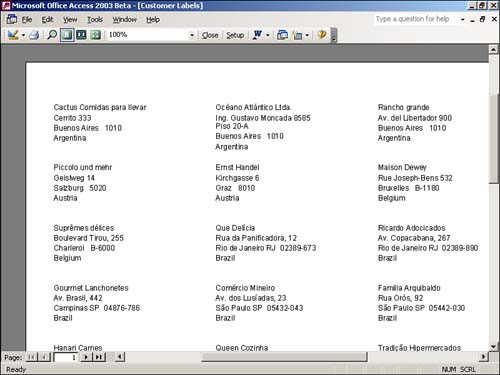
Task: Click label text 'Océano Atlántico Ltda.'
Action: point(253,107)
